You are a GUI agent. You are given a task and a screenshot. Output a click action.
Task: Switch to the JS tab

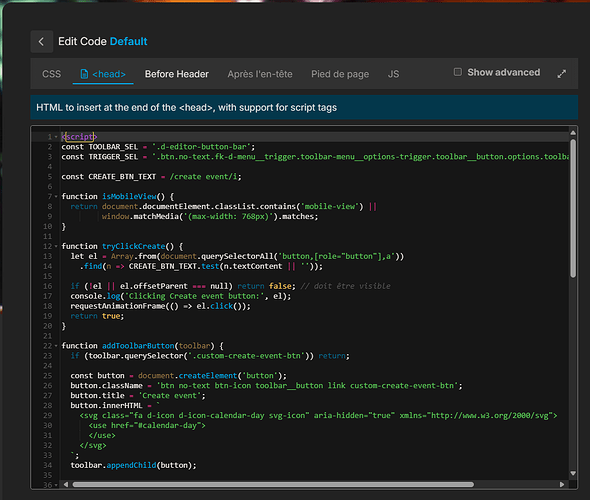pyautogui.click(x=393, y=74)
